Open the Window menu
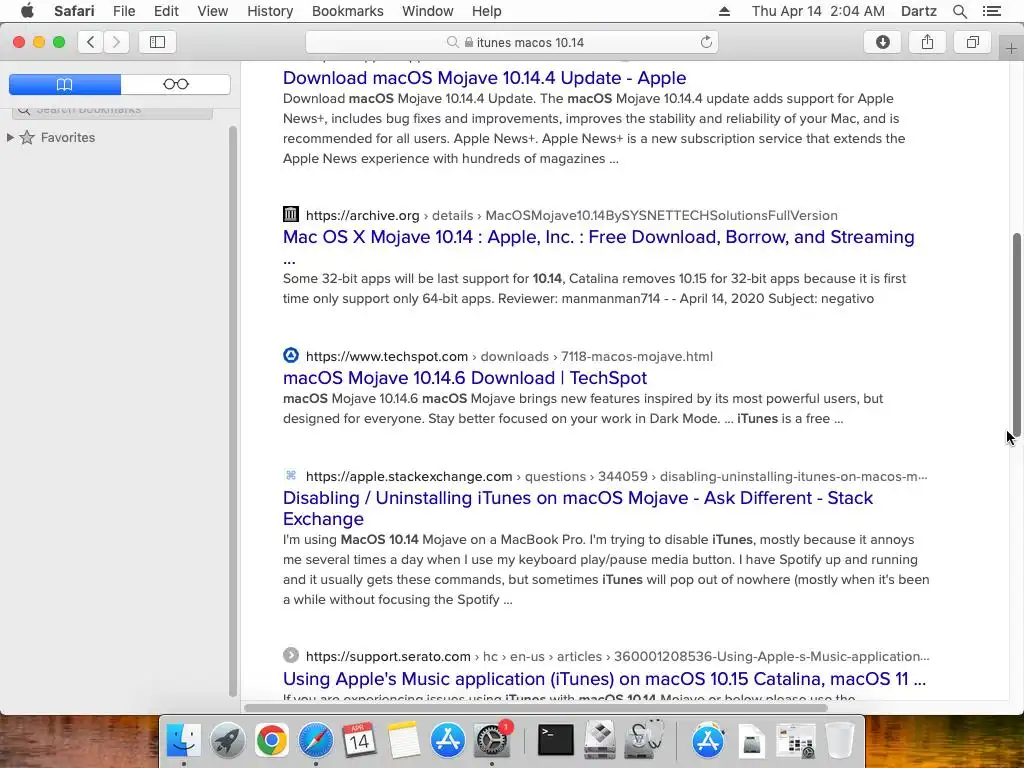 point(427,11)
